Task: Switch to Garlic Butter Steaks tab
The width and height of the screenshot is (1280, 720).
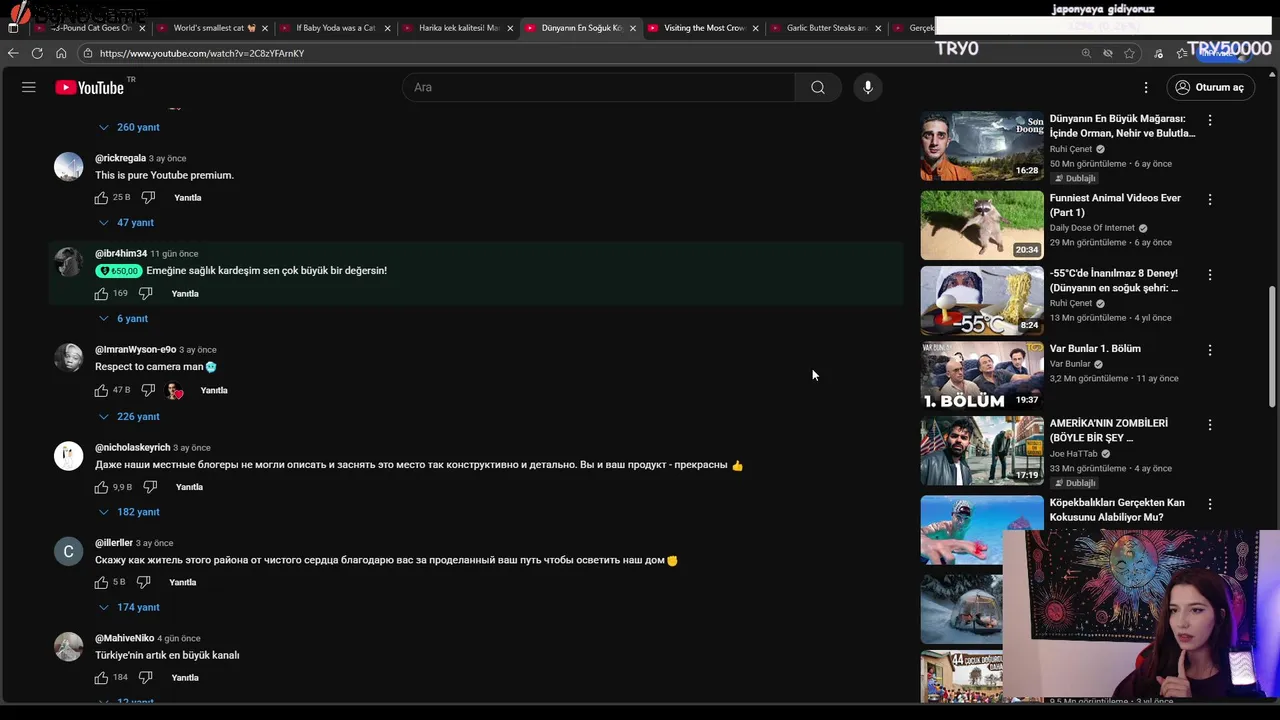Action: pos(826,28)
